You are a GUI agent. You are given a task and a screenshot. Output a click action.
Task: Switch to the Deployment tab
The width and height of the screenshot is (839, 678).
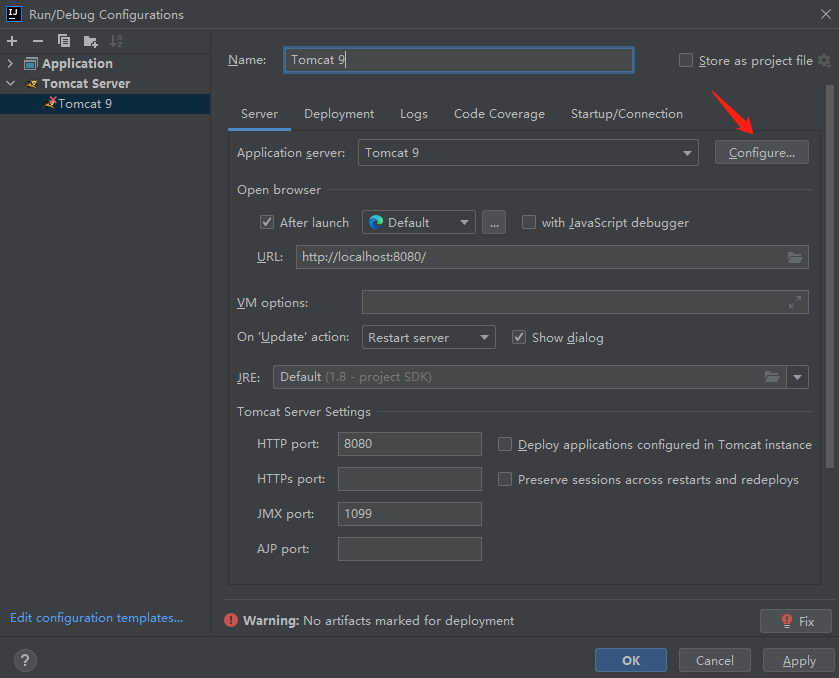coord(339,114)
